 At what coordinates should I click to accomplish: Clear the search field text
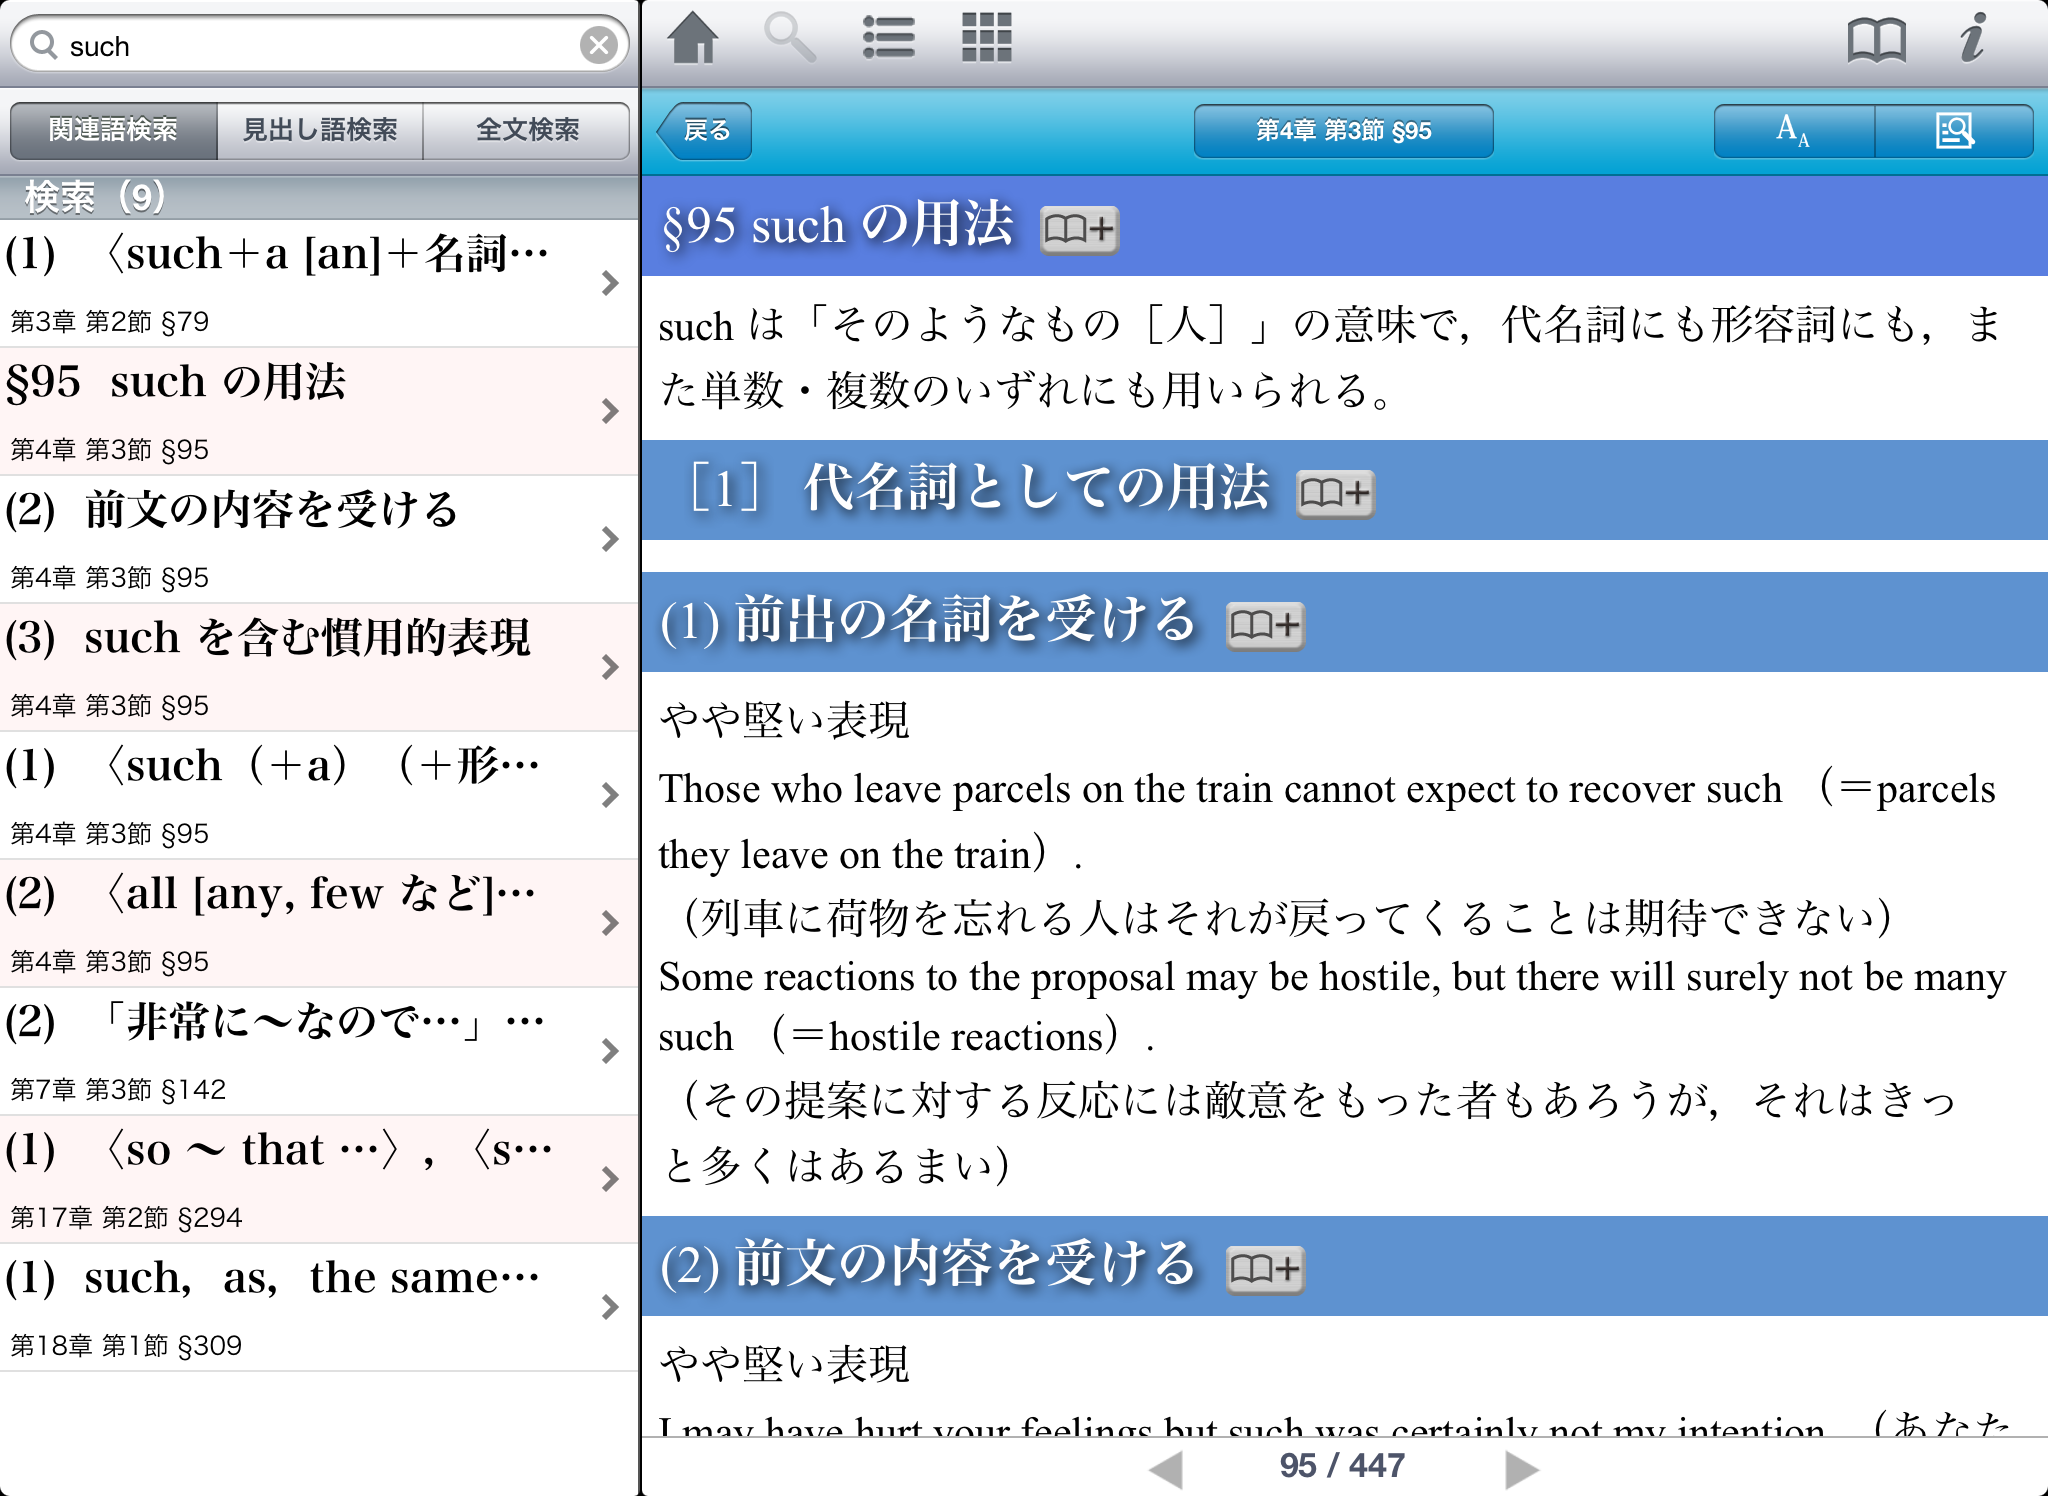(x=598, y=45)
